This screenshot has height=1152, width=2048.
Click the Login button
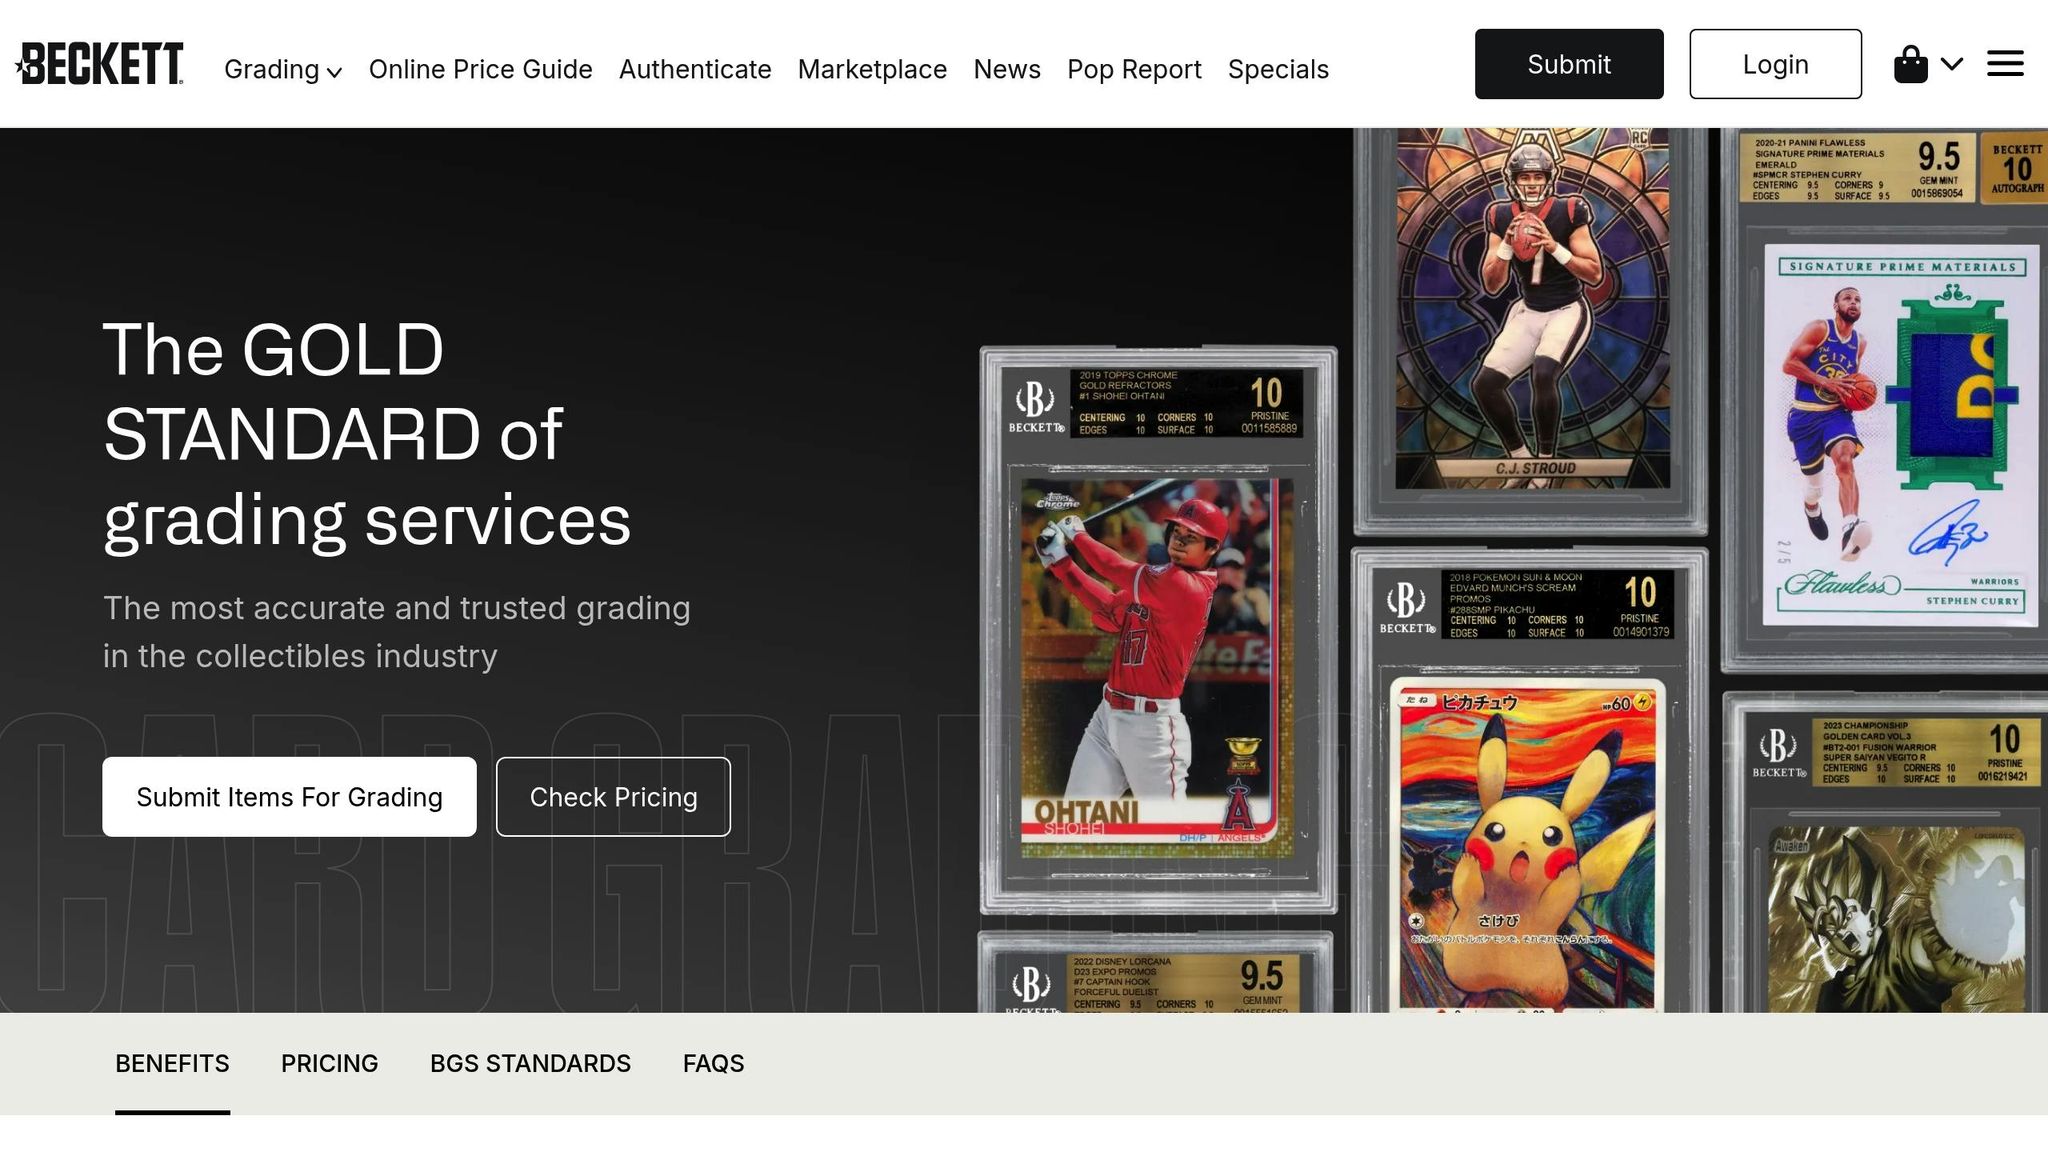point(1775,64)
